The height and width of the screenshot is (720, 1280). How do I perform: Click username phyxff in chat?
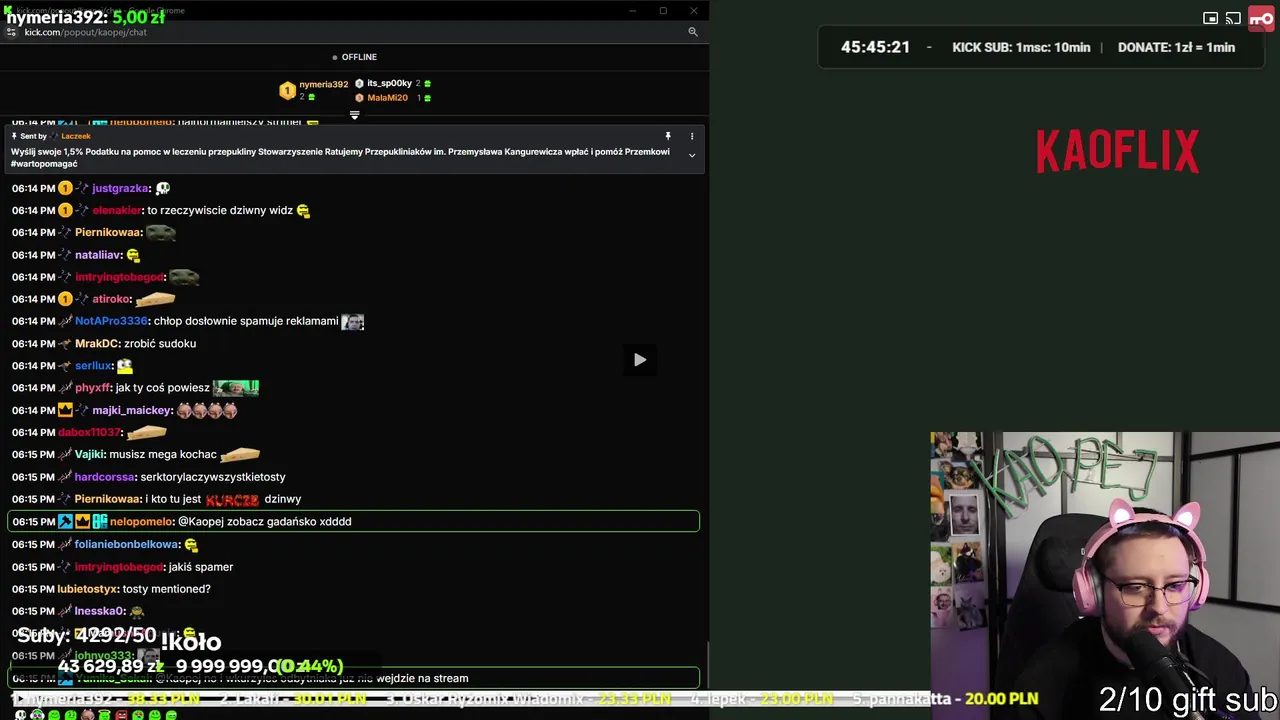pos(92,388)
